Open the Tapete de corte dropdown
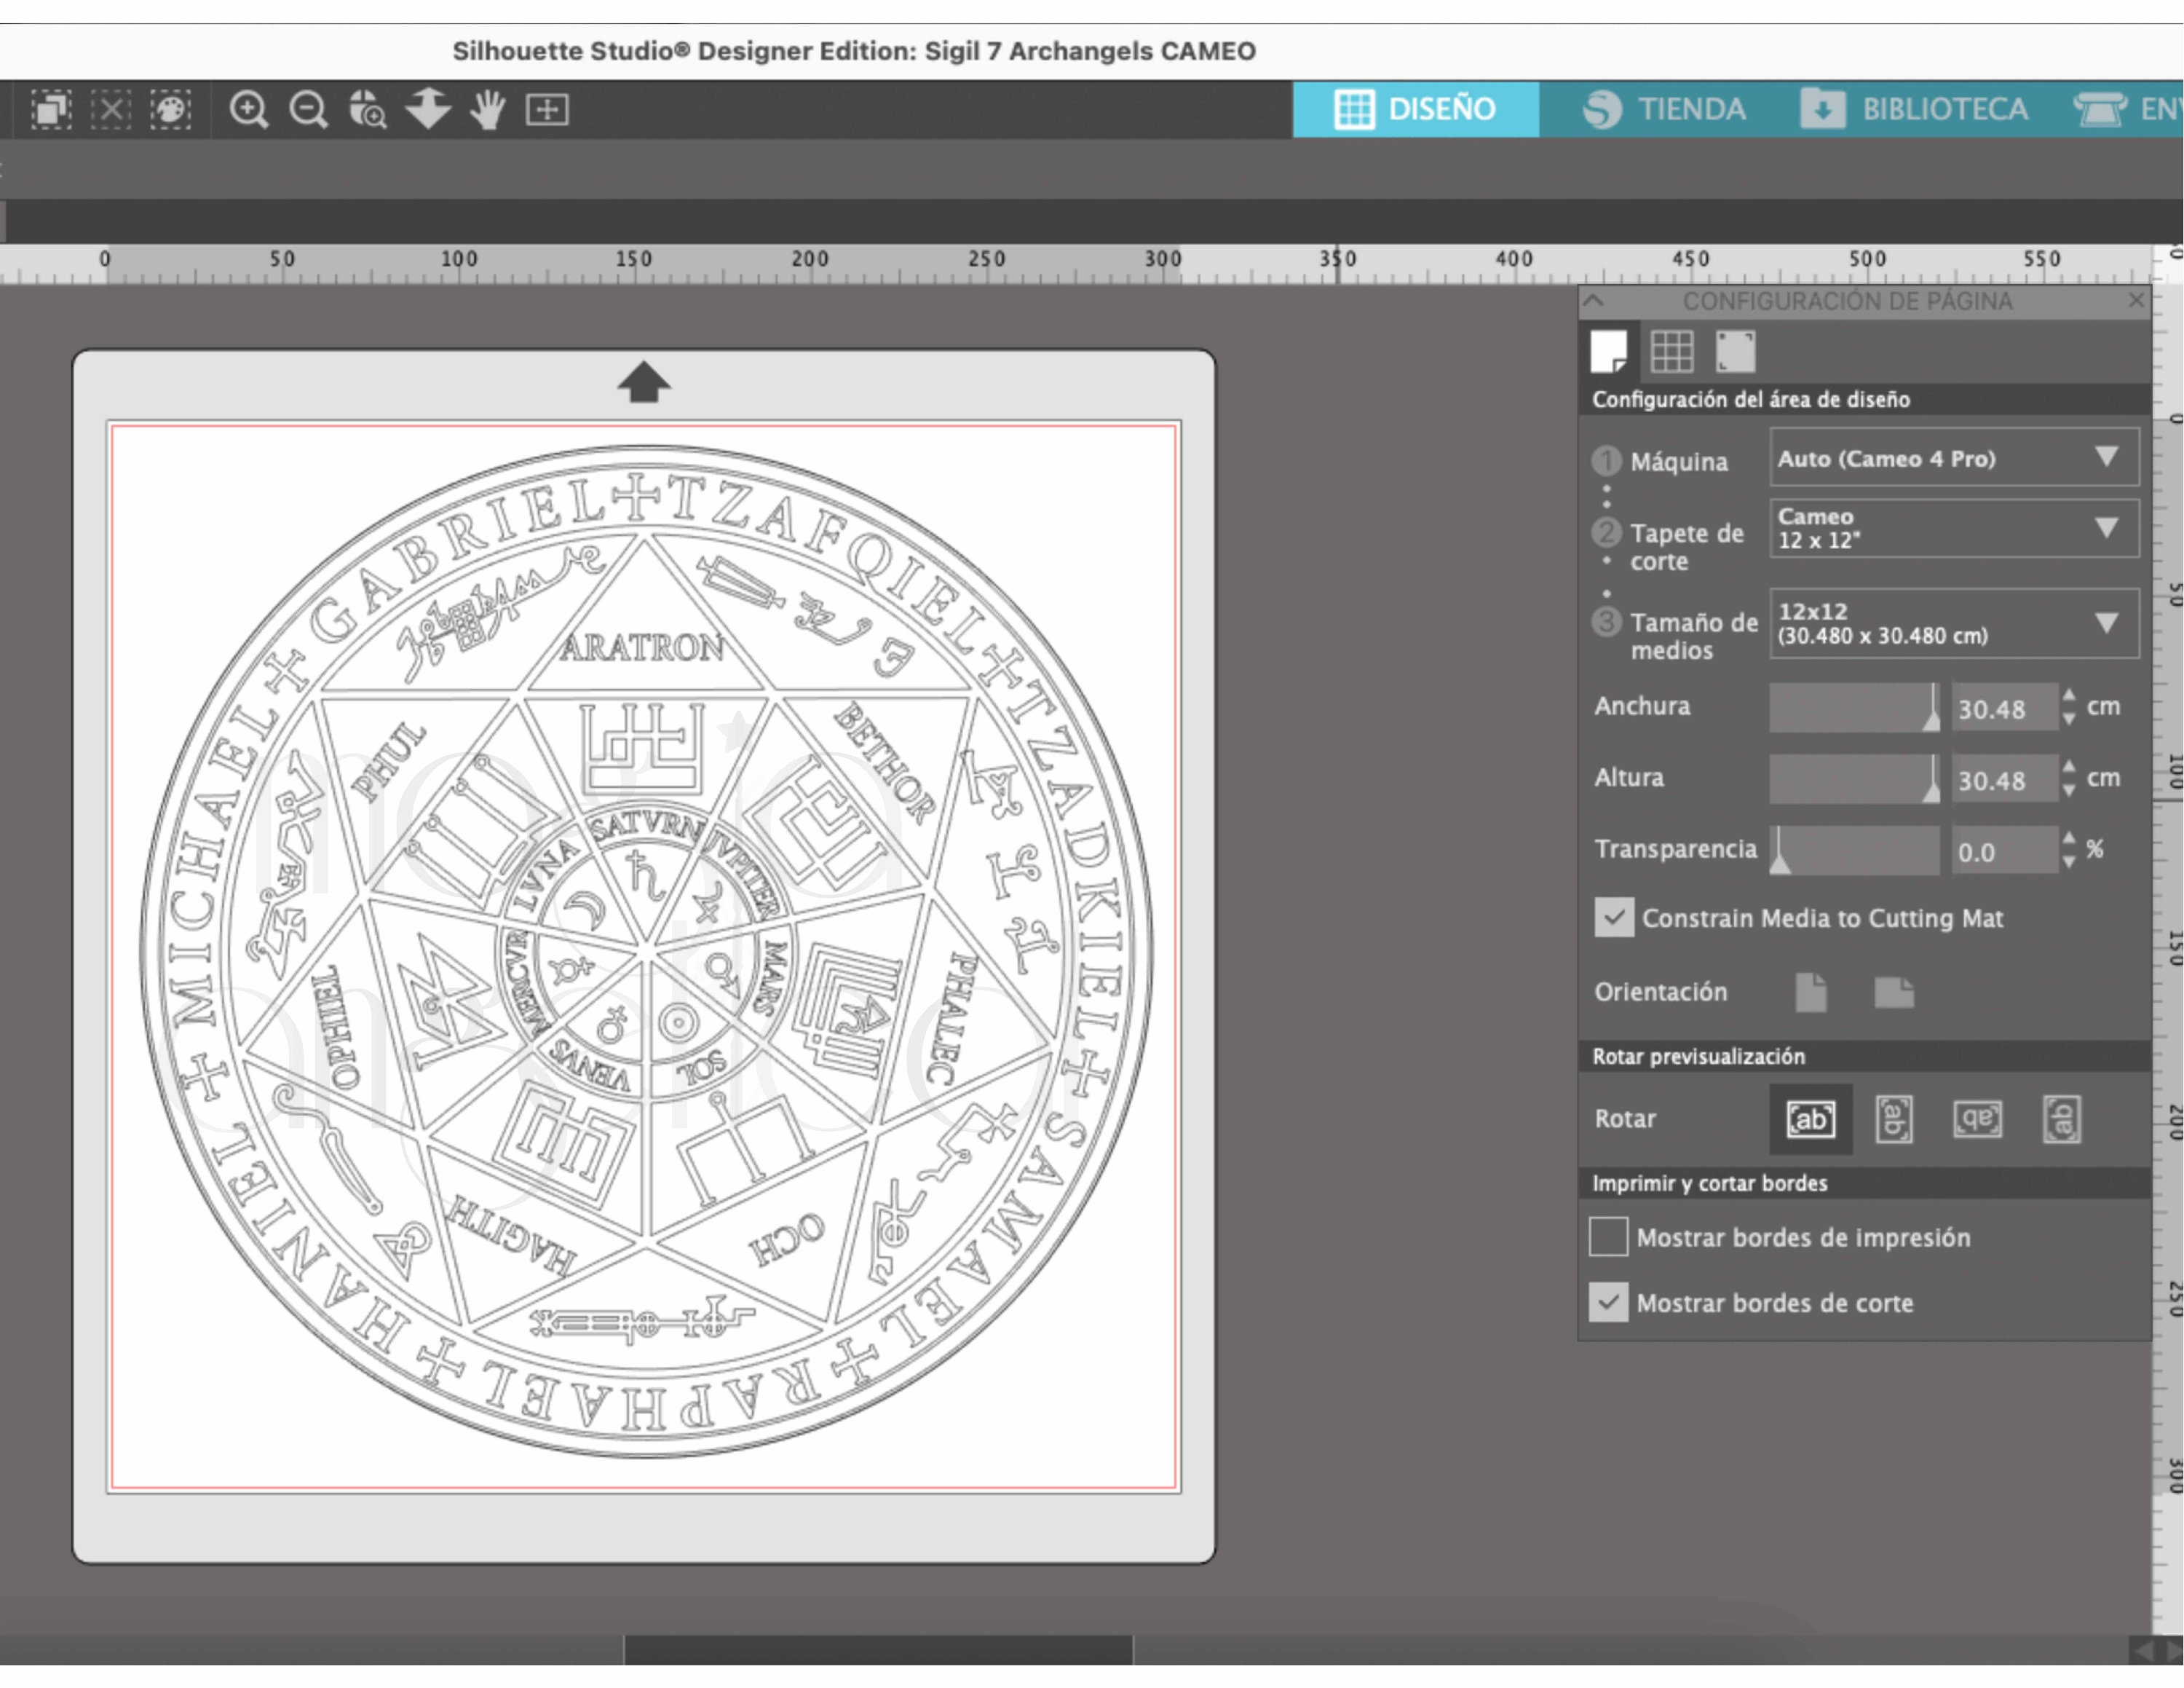2184x1688 pixels. pos(1952,528)
